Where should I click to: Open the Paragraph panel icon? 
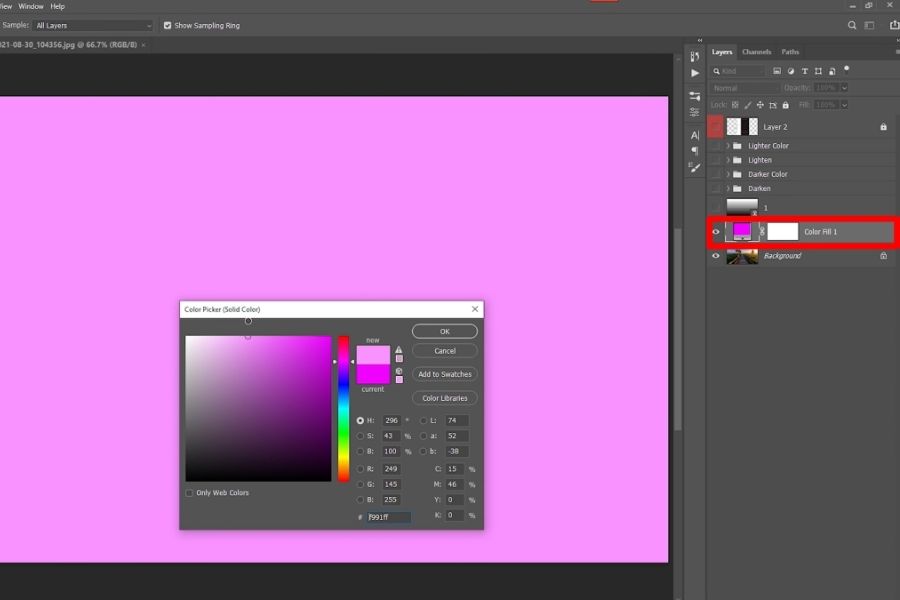pyautogui.click(x=695, y=151)
